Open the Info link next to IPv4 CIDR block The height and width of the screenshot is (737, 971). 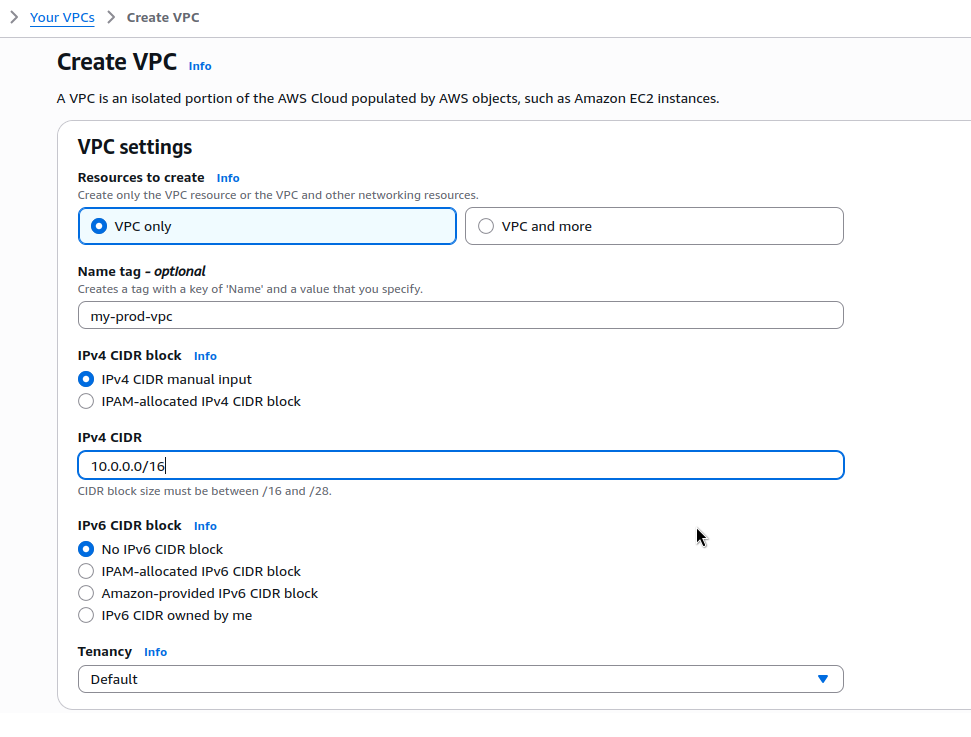pyautogui.click(x=205, y=356)
